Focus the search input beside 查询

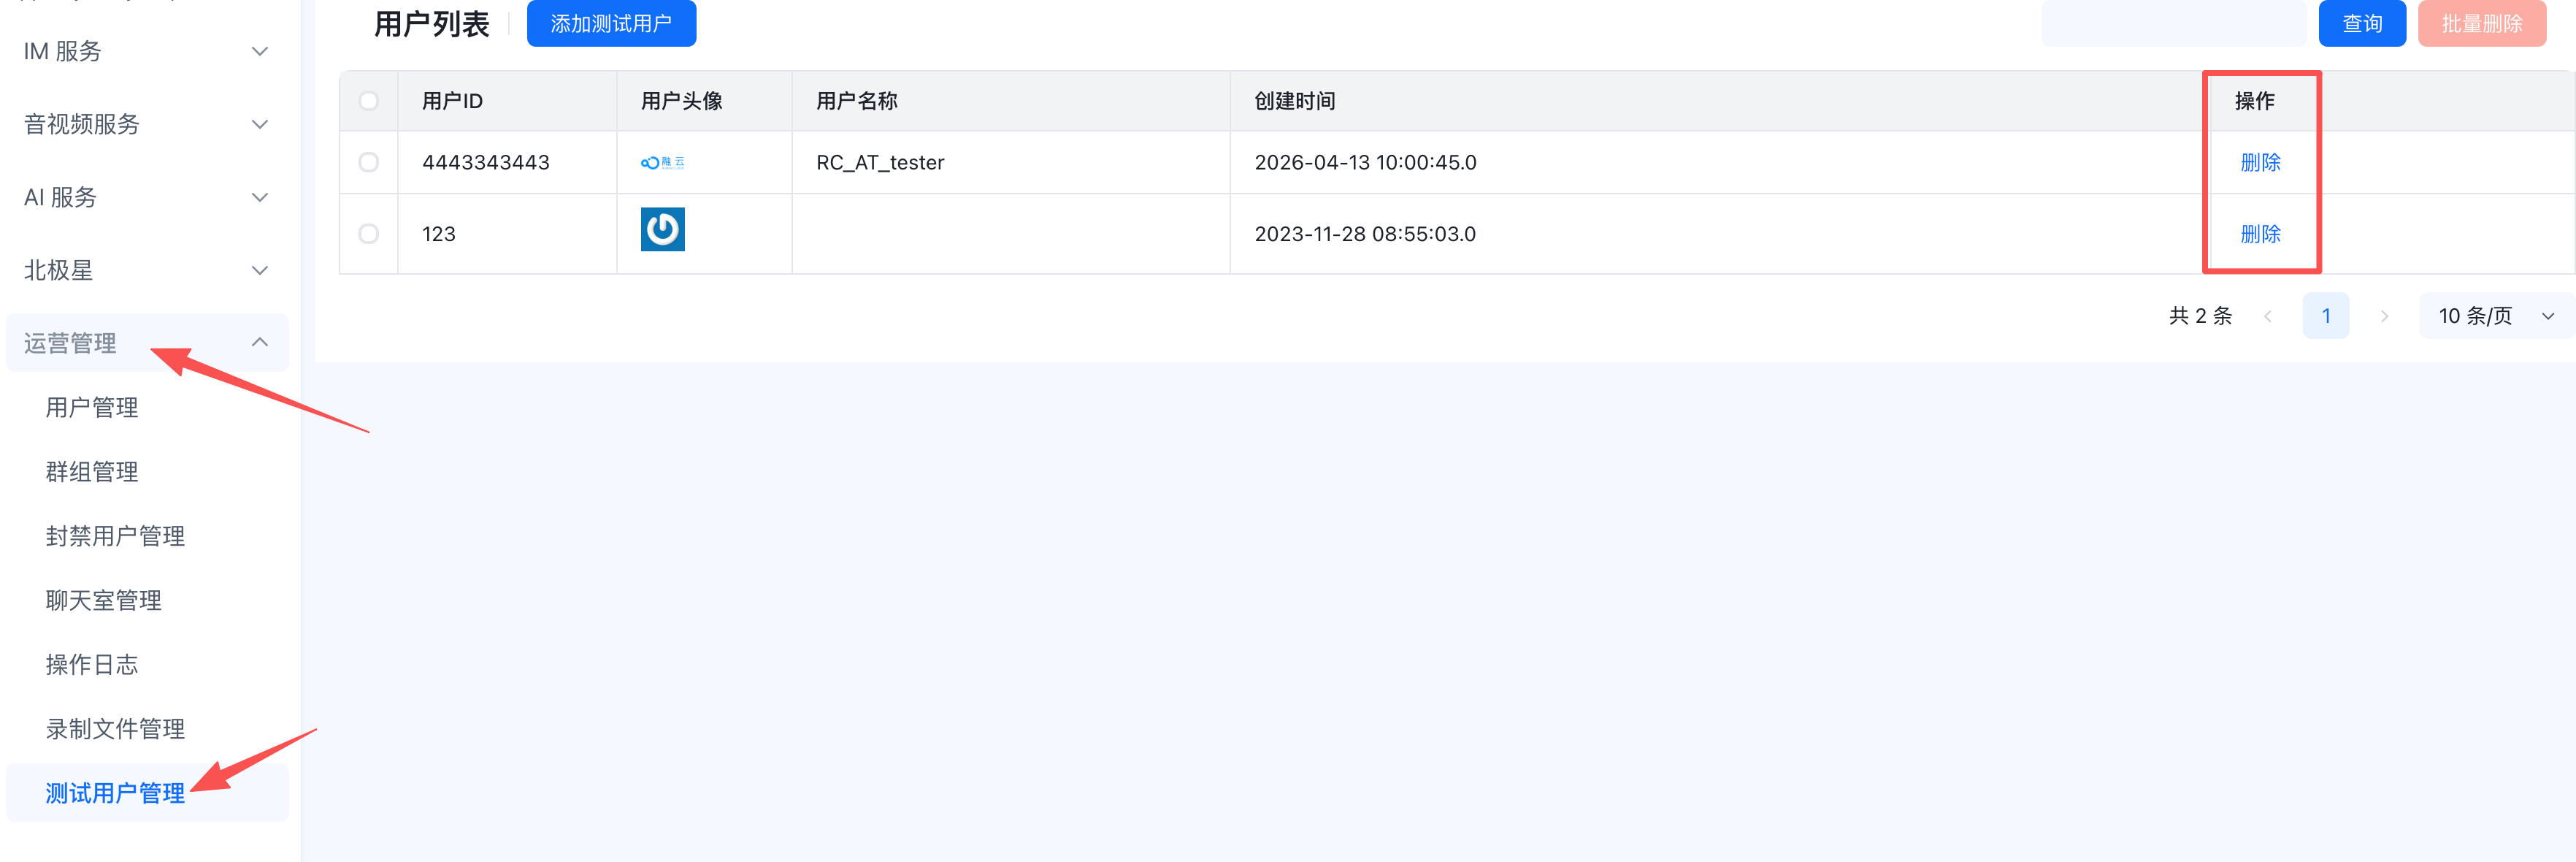2173,23
